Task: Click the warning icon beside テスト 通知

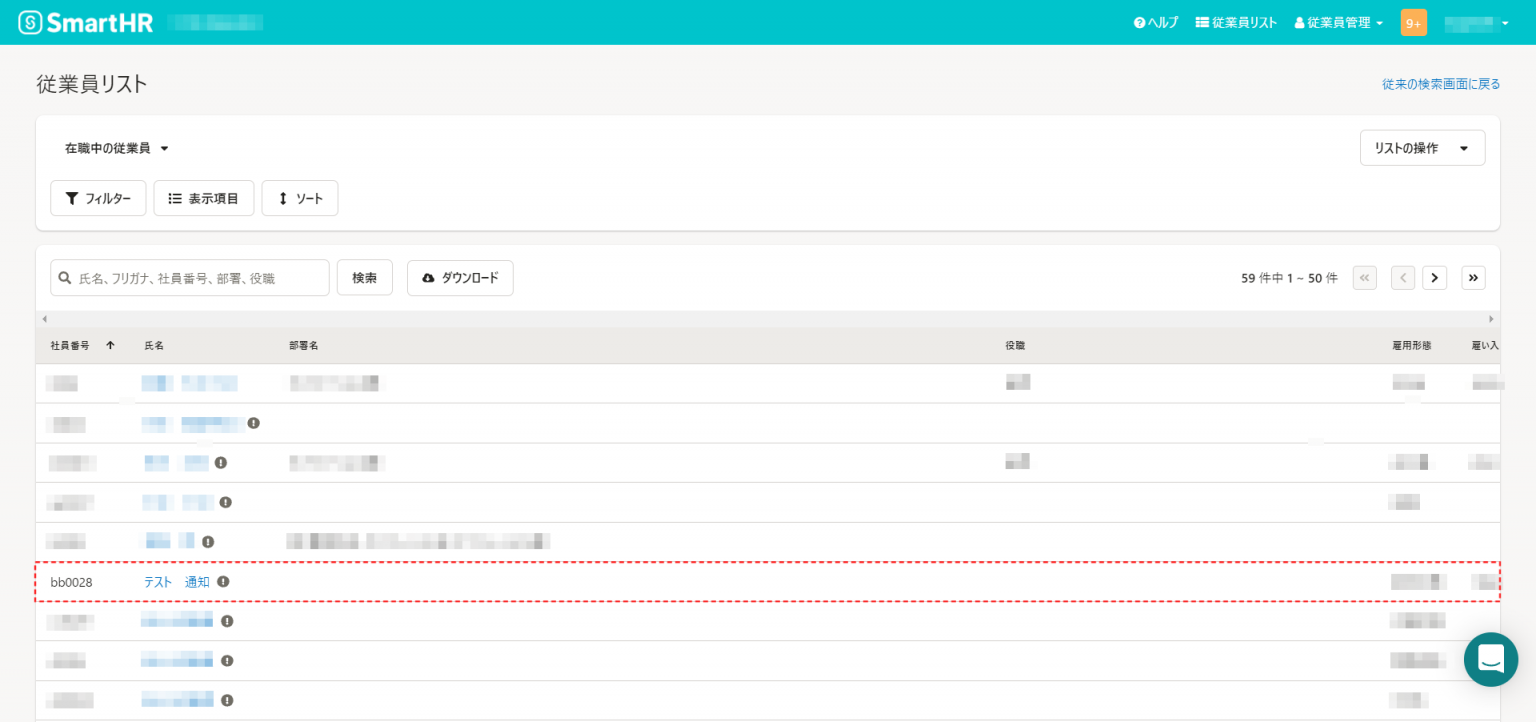Action: pos(223,581)
